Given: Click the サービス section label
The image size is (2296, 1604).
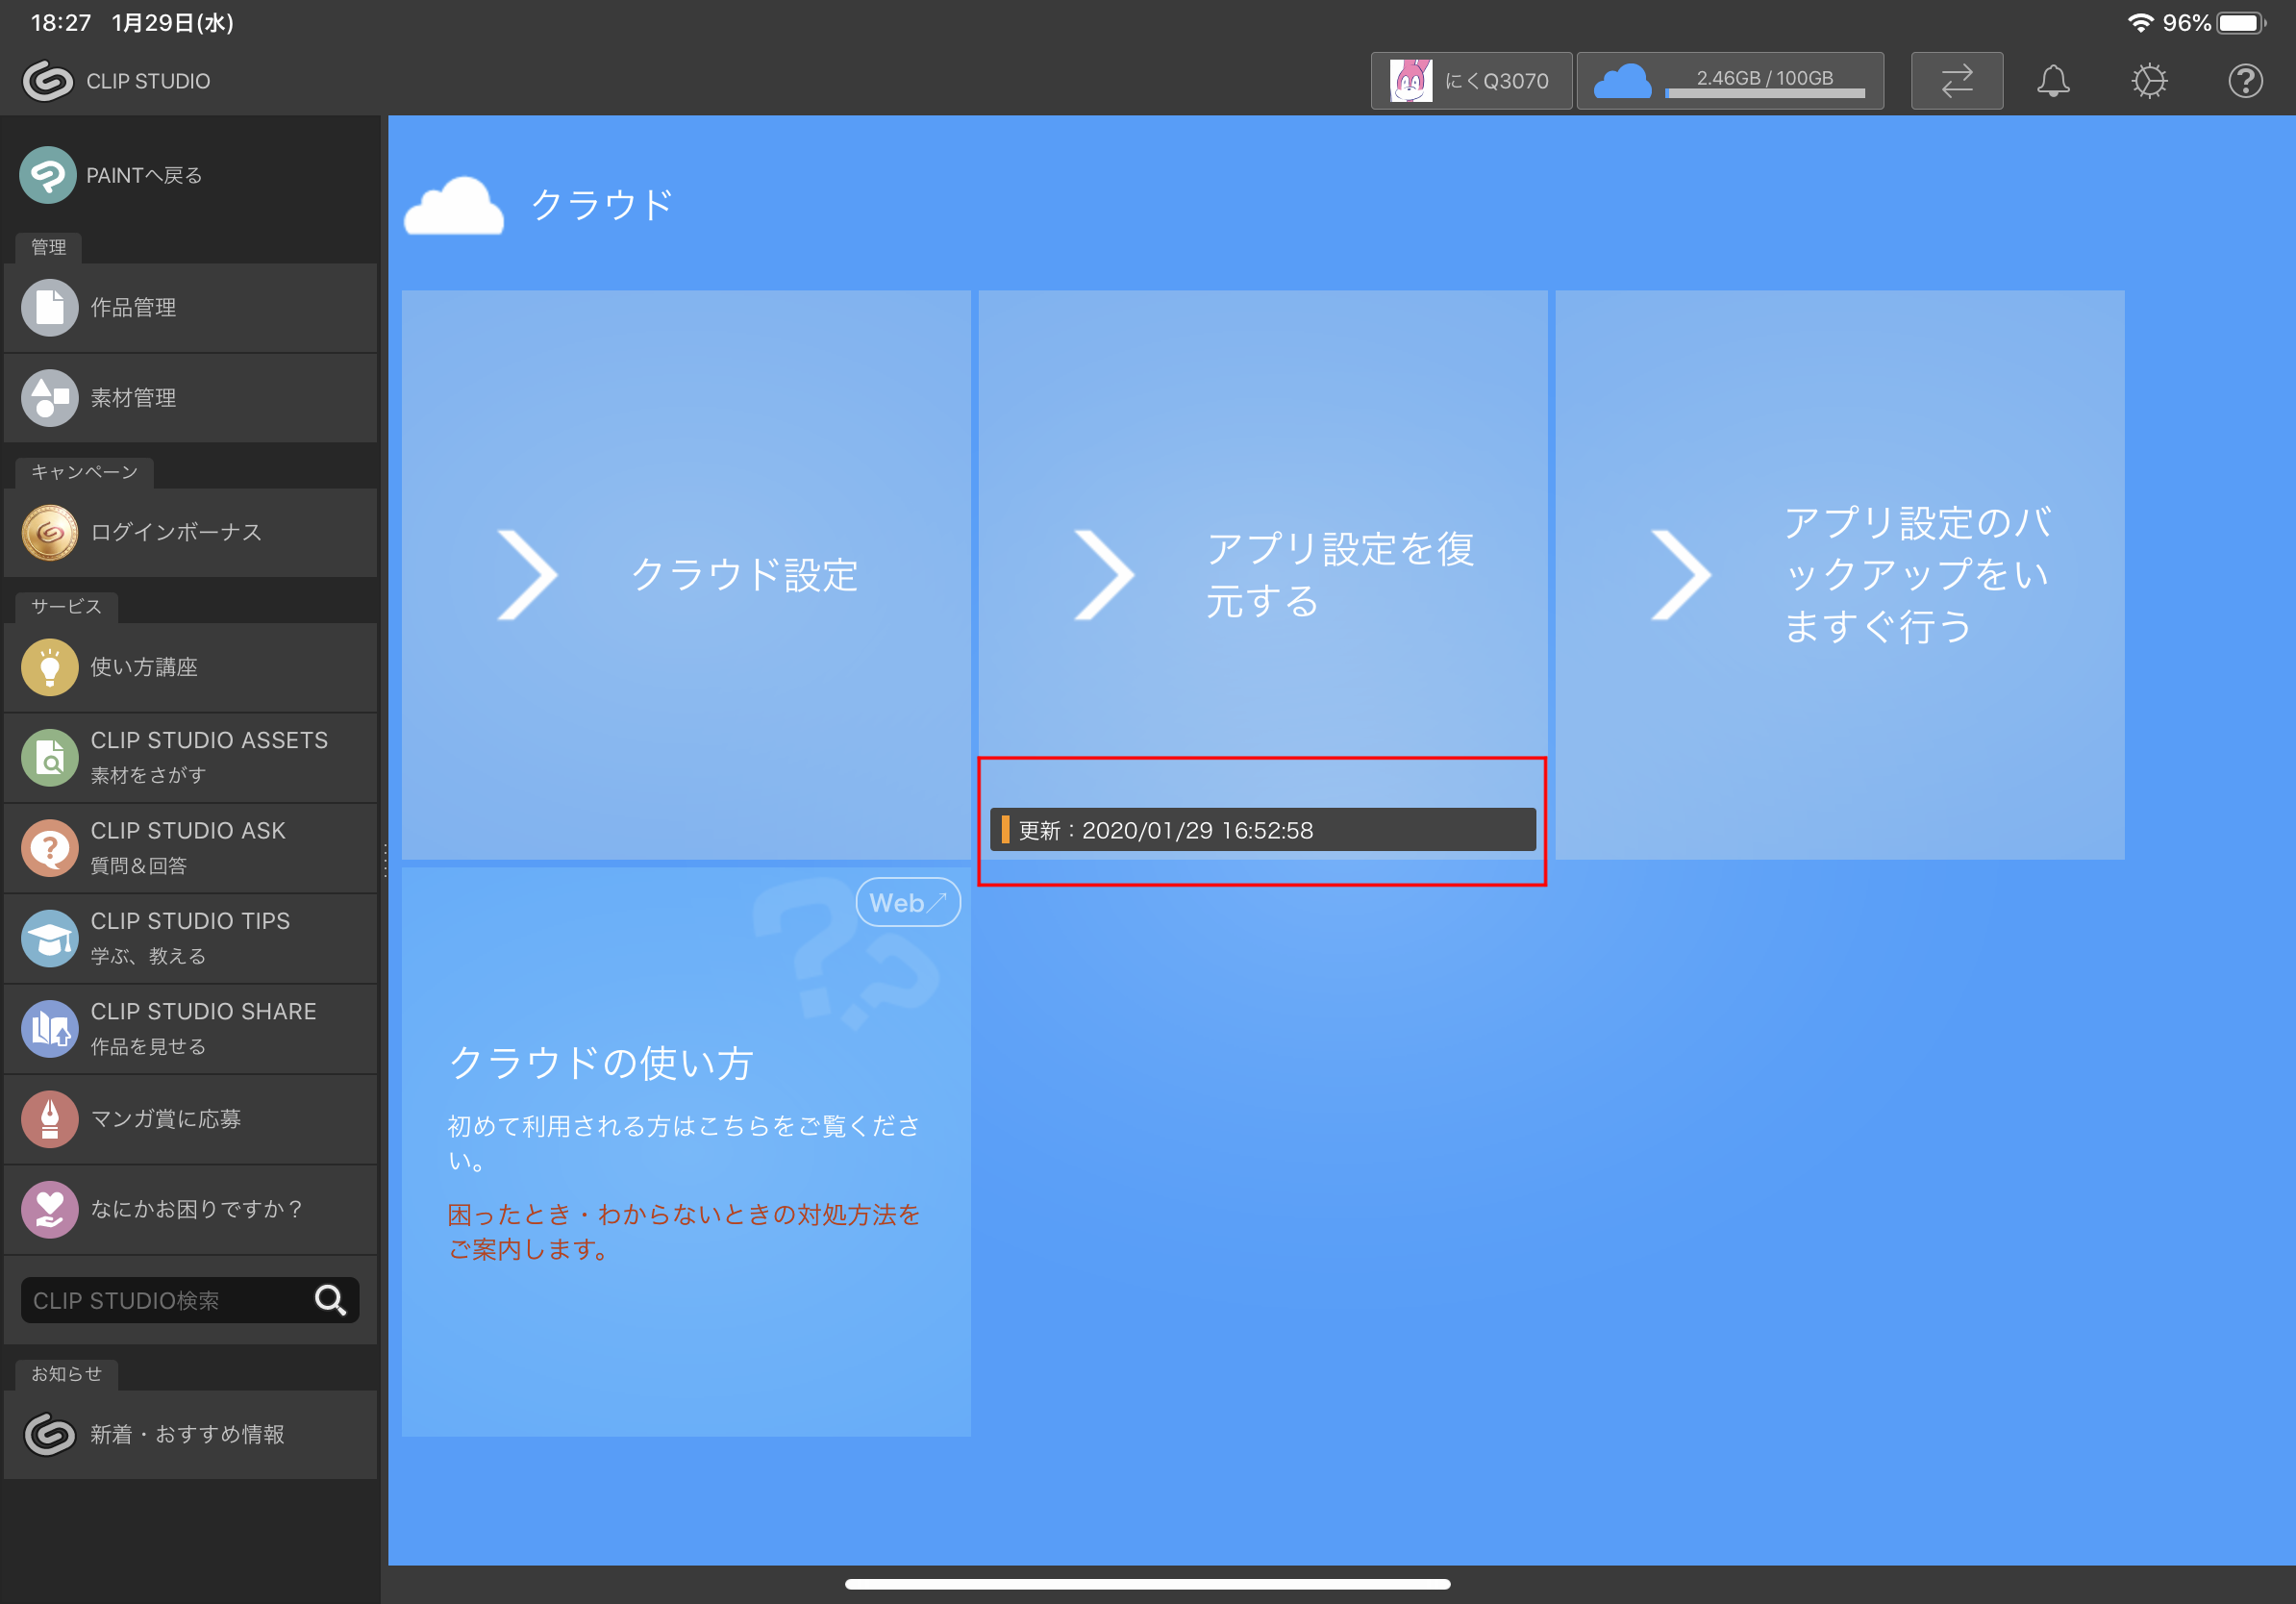Looking at the screenshot, I should click(x=66, y=606).
